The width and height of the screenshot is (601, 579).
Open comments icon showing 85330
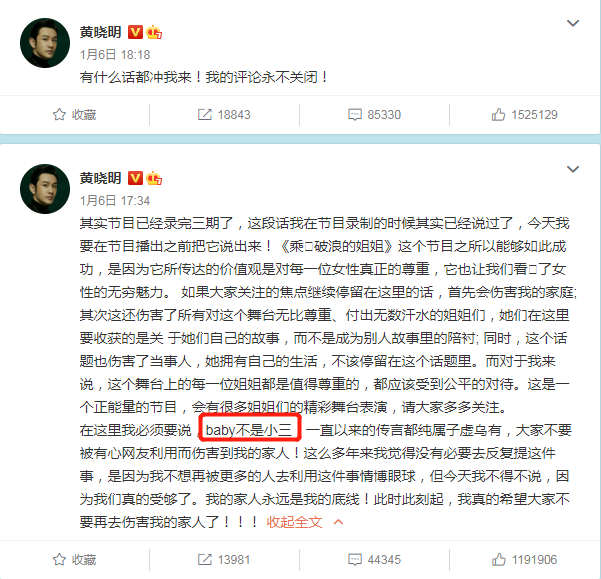[355, 115]
